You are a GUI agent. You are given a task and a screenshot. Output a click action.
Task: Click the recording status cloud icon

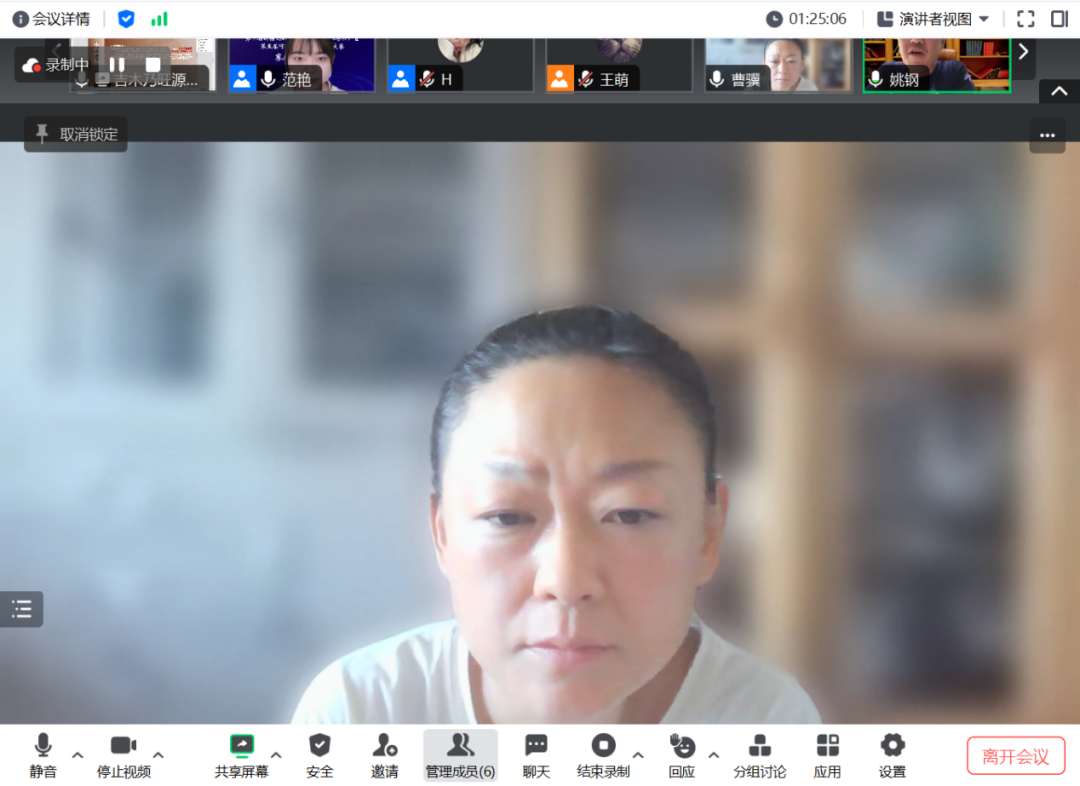(x=31, y=65)
